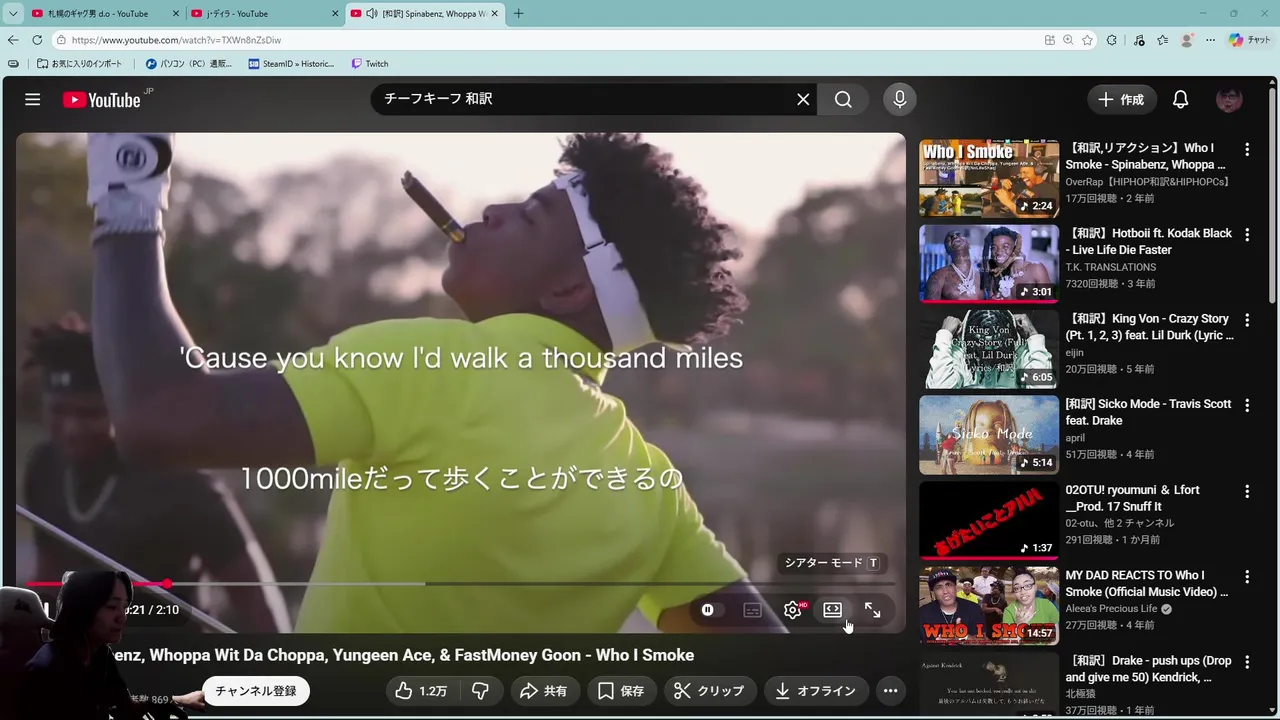This screenshot has width=1280, height=720.
Task: Dislike the video with thumbs-down
Action: pos(480,691)
